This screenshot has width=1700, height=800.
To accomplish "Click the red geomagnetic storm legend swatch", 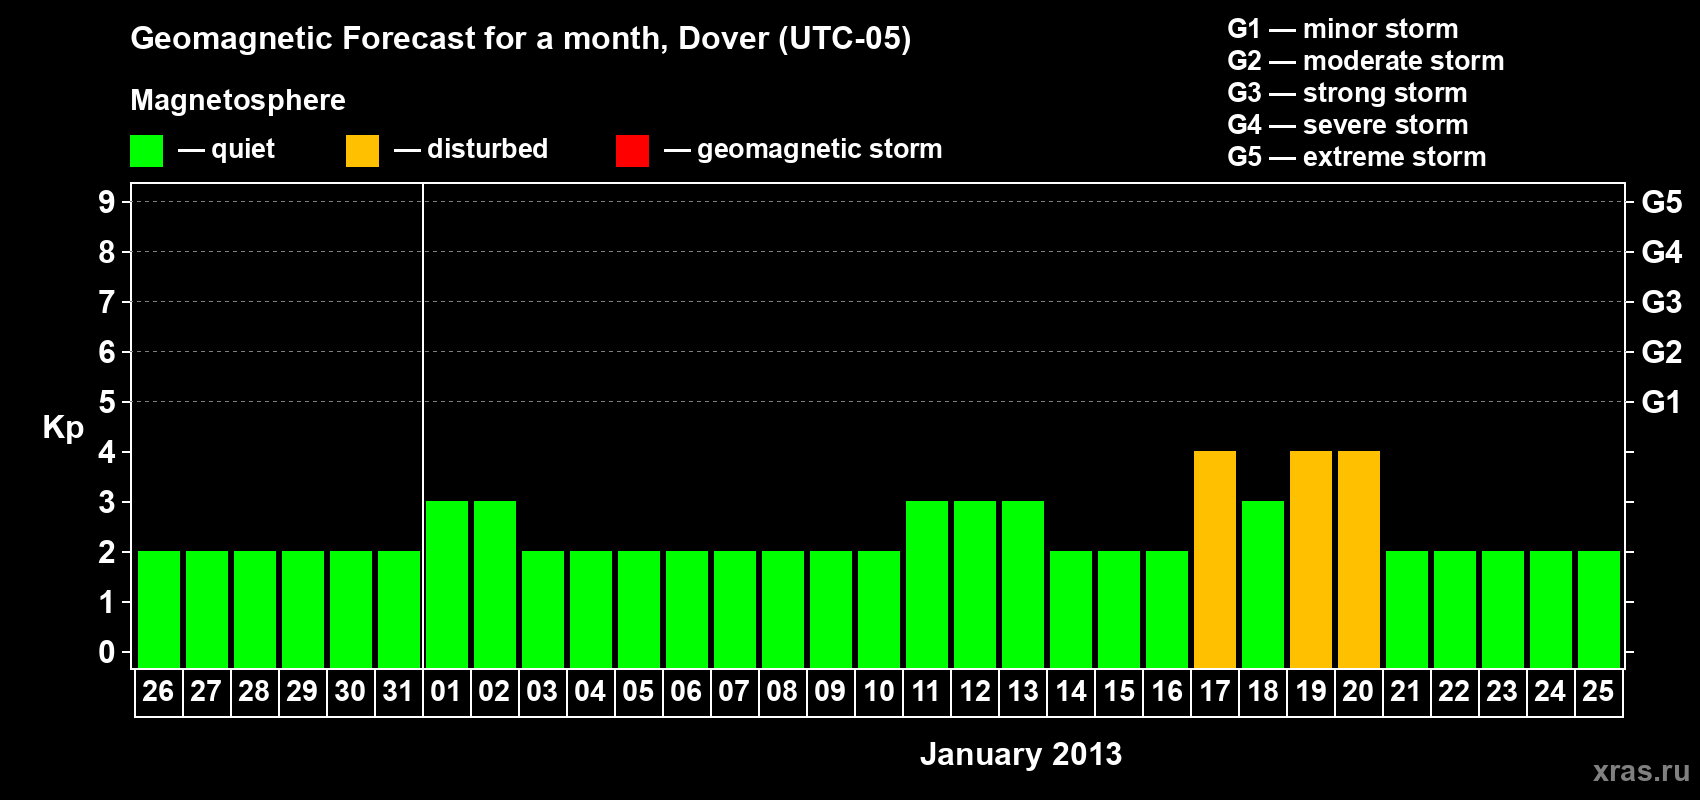I will [632, 151].
